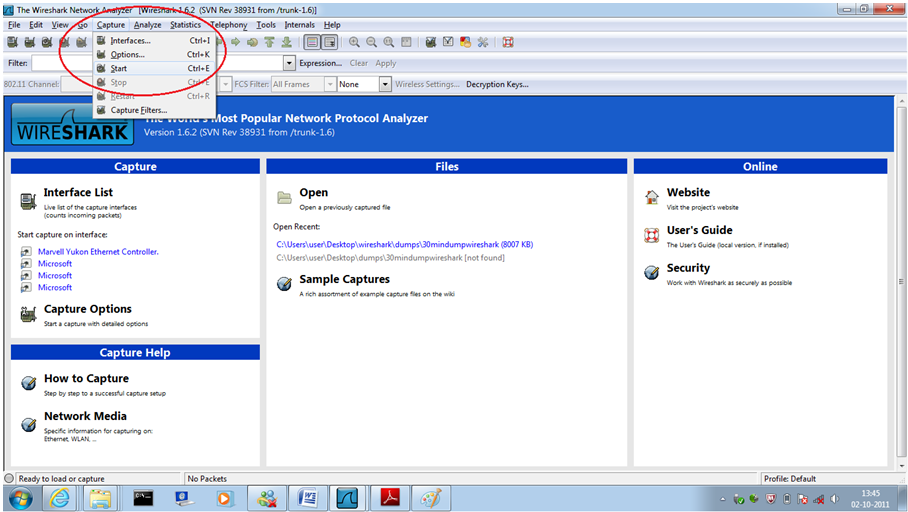
Task: Click the Profile: Default status bar entry
Action: [789, 478]
